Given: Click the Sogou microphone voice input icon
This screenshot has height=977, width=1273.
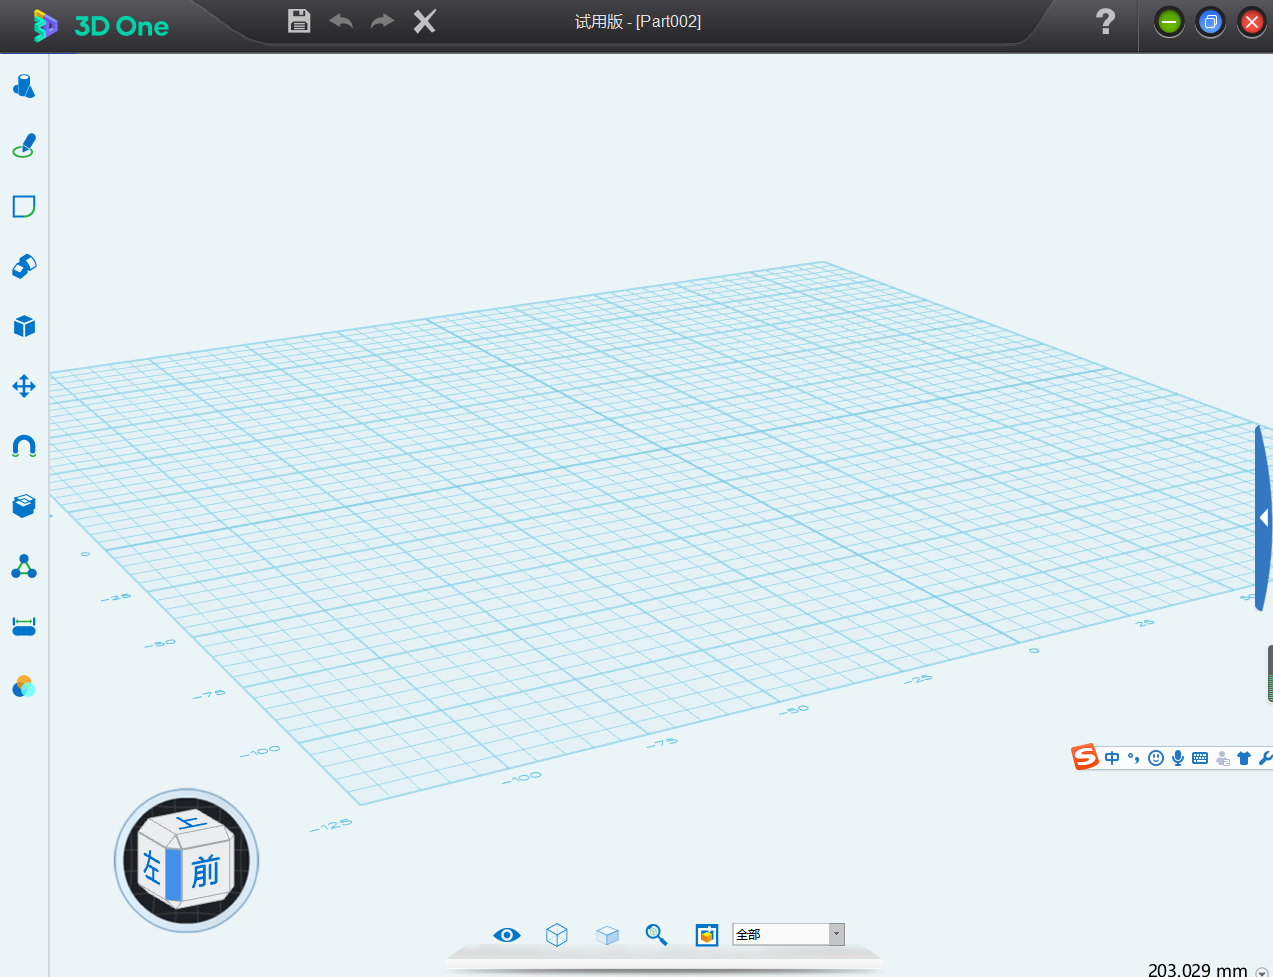Looking at the screenshot, I should 1178,758.
